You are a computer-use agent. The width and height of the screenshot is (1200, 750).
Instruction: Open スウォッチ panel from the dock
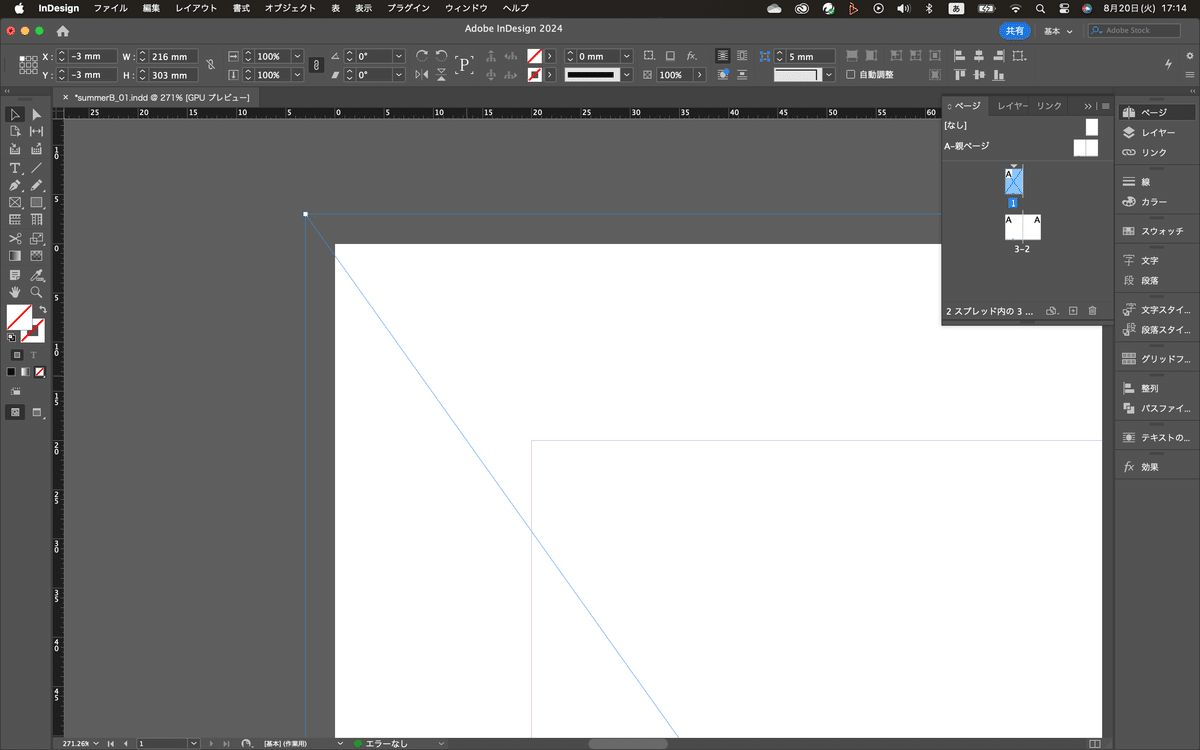[1156, 231]
